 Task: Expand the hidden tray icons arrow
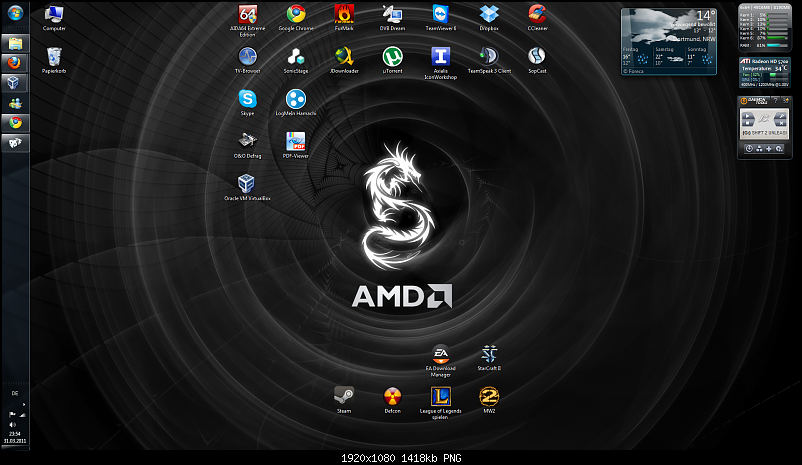24,404
